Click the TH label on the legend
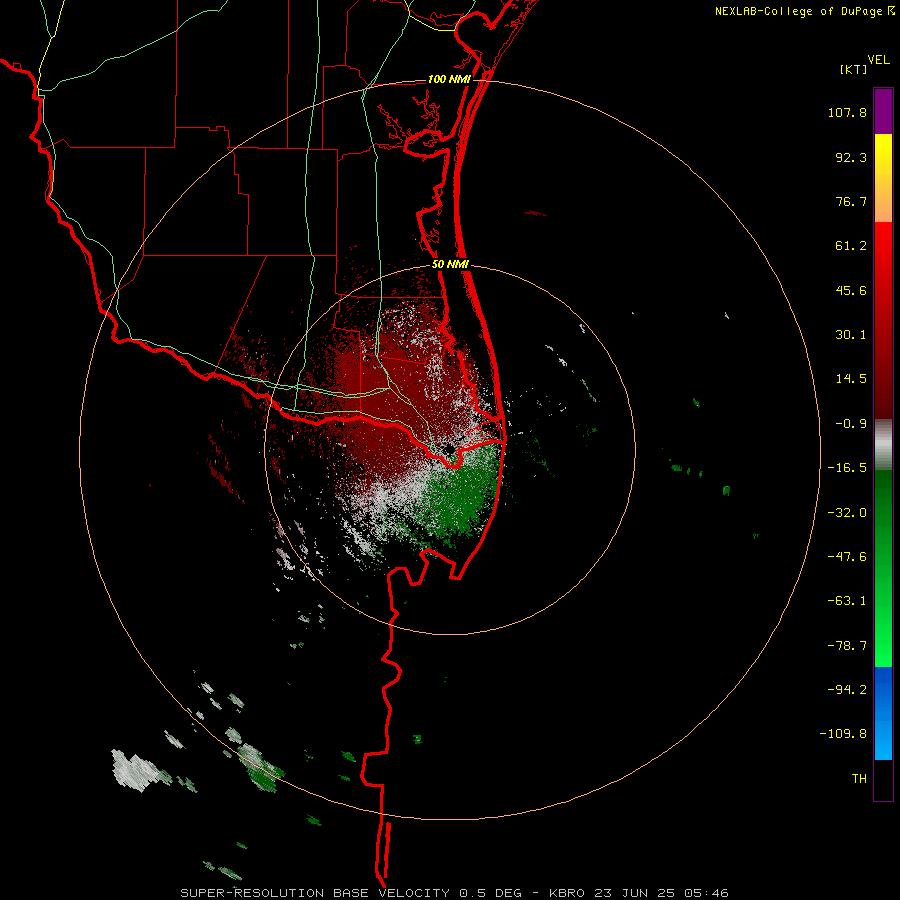 tap(859, 779)
